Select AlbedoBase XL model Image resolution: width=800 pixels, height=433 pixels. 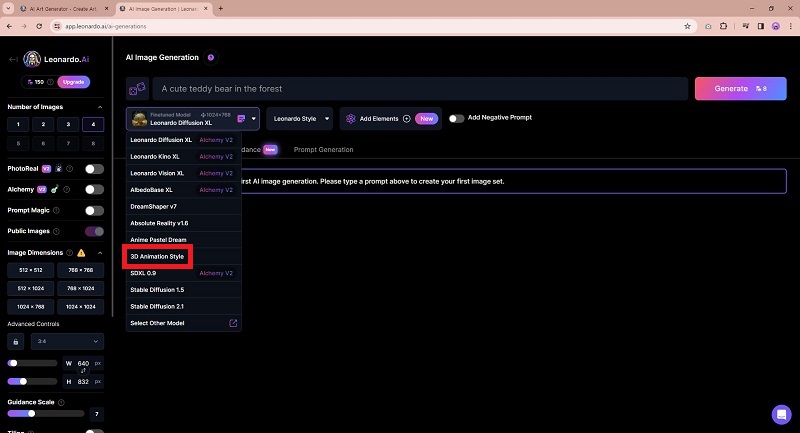pos(184,190)
